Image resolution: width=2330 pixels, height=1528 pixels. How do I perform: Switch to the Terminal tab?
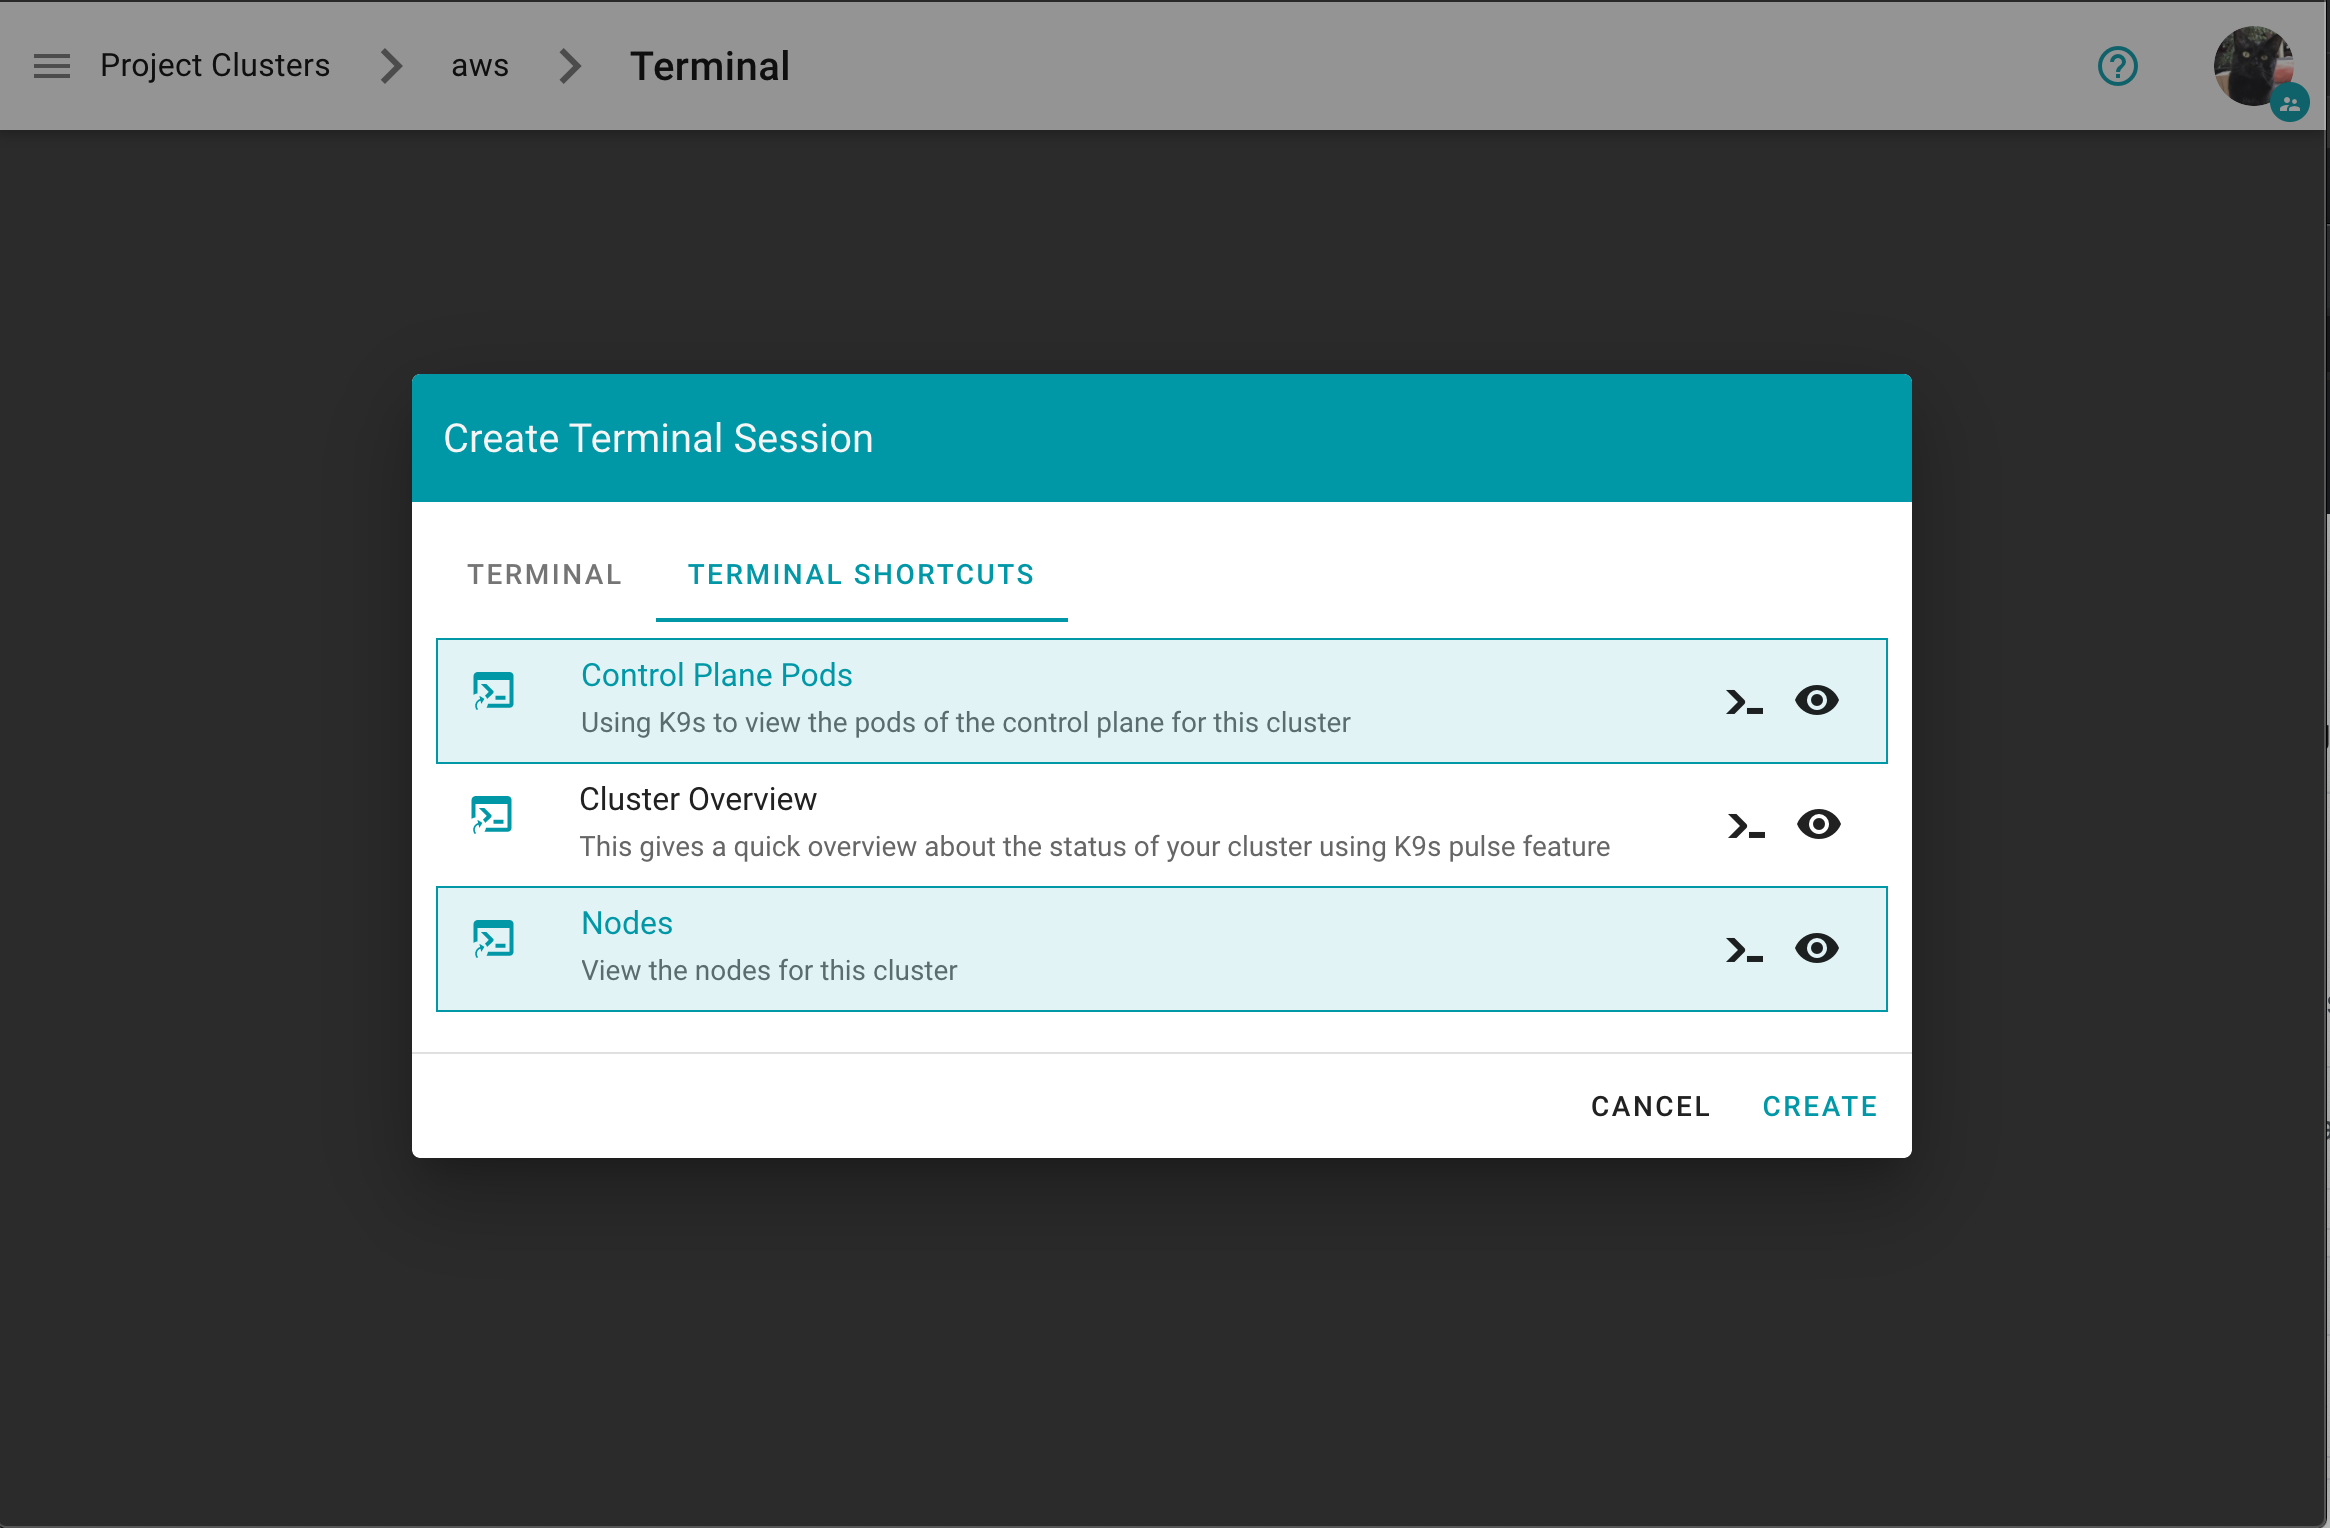(544, 574)
